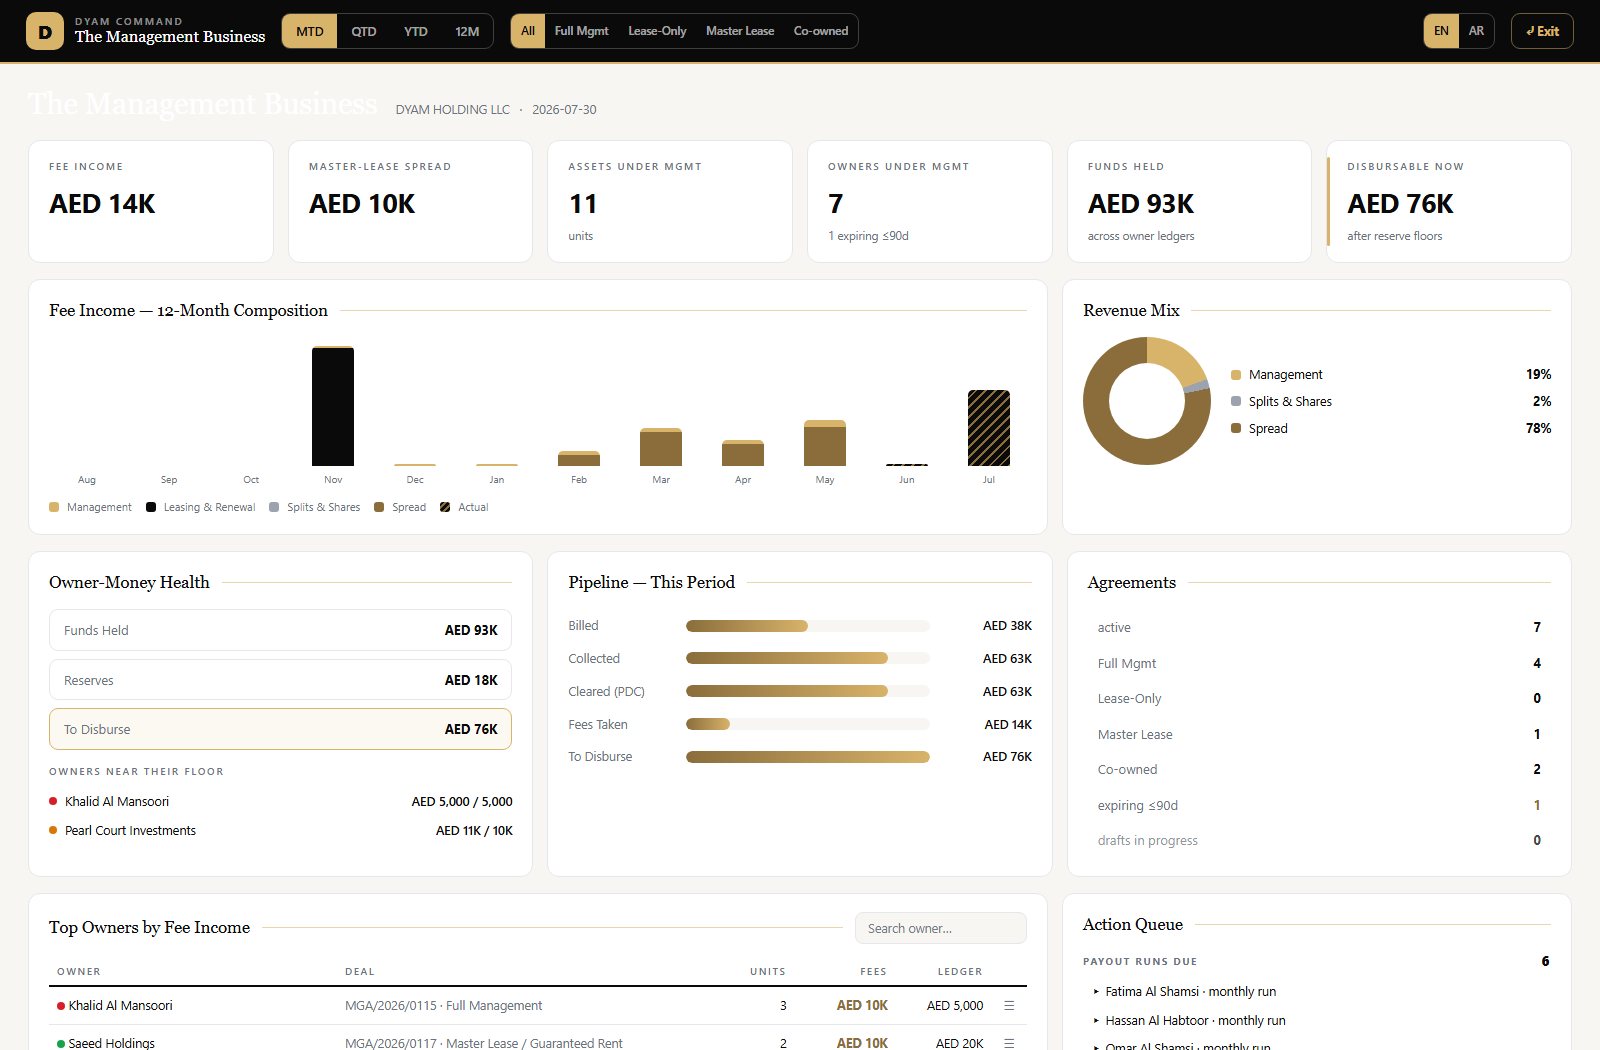Open the Funds Held KPI card
The height and width of the screenshot is (1050, 1600).
pyautogui.click(x=1189, y=201)
